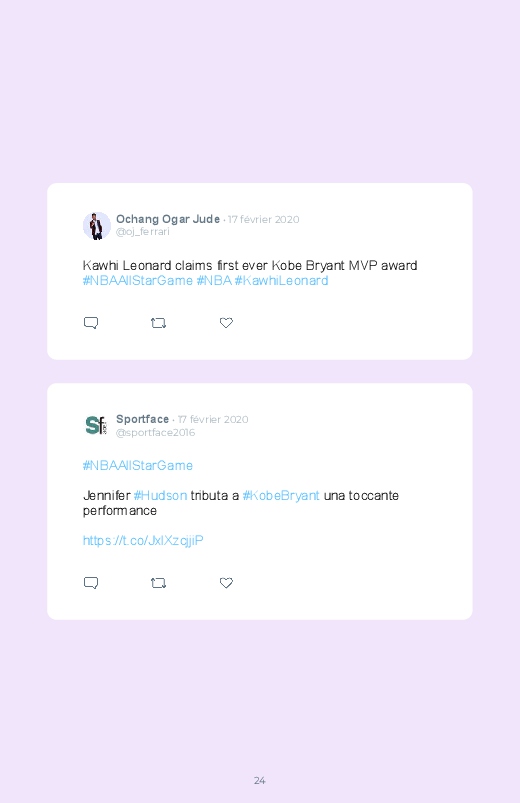
Task: Retweet the Sportface Jennifer Hudson tweet
Action: point(158,583)
